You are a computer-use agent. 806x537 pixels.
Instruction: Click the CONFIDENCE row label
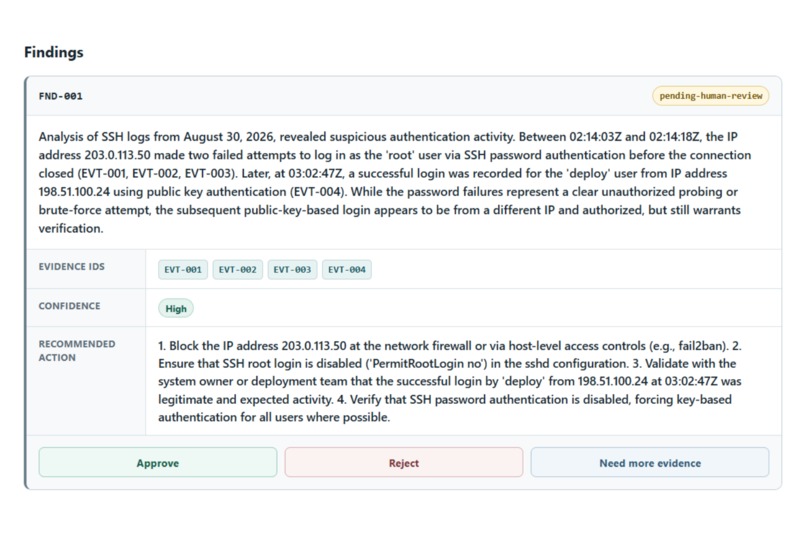point(69,306)
